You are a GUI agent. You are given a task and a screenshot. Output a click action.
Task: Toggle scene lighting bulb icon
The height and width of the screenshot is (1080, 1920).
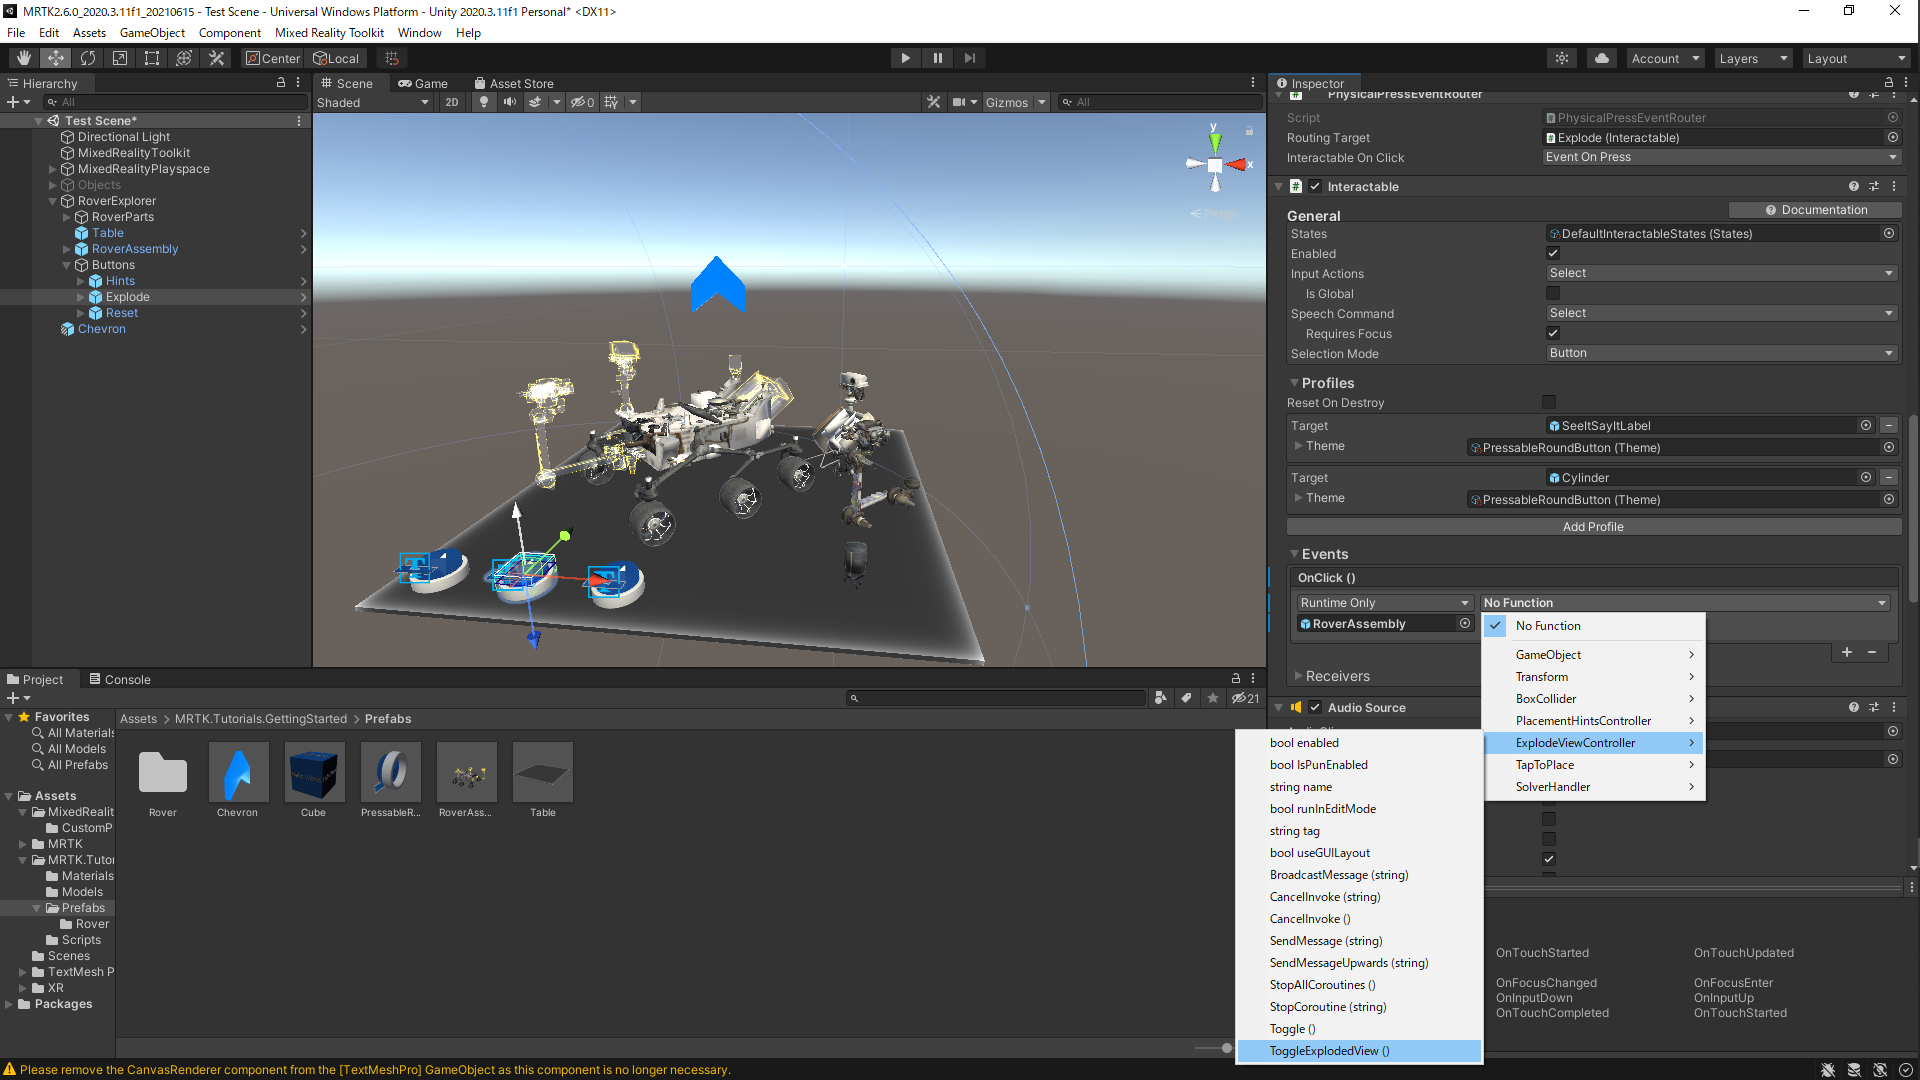[484, 102]
